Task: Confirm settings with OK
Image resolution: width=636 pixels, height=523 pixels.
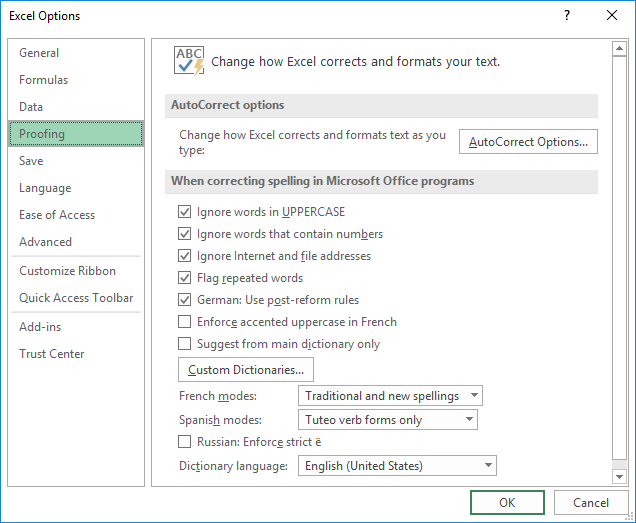Action: 507,502
